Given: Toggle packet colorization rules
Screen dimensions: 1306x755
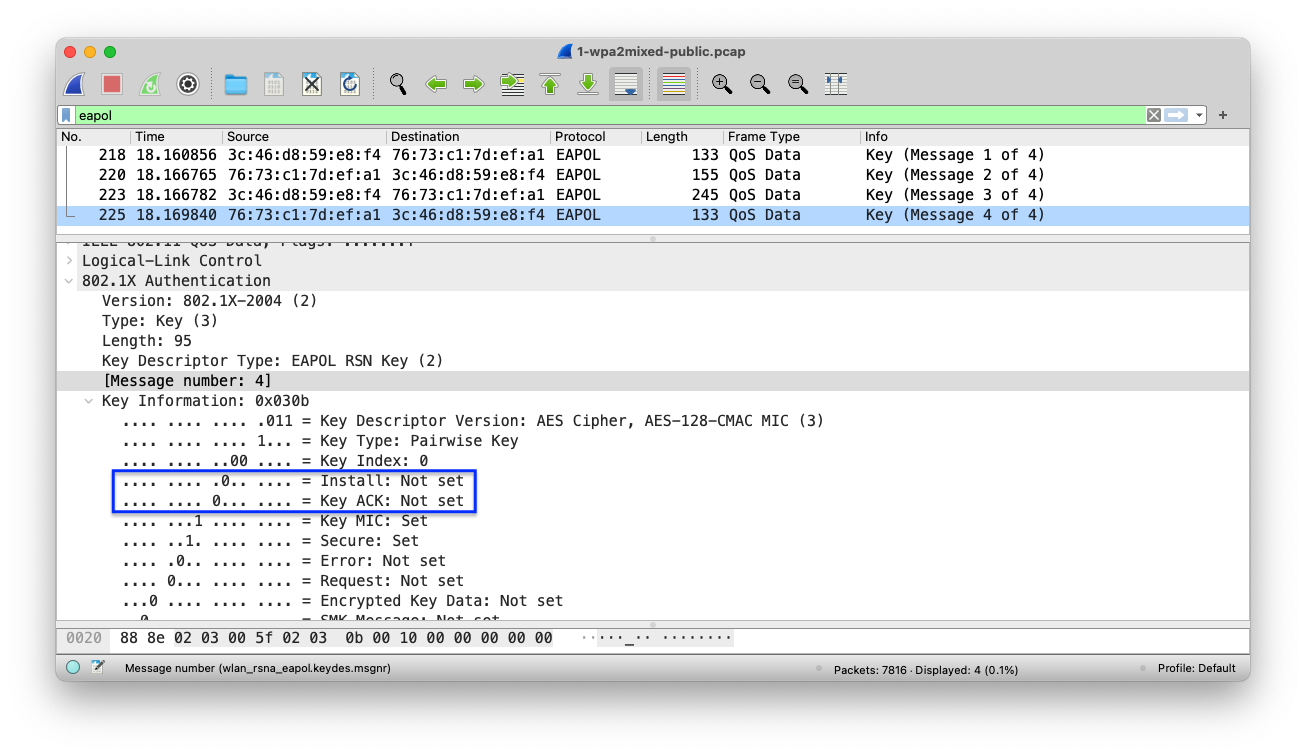Looking at the screenshot, I should pos(674,84).
